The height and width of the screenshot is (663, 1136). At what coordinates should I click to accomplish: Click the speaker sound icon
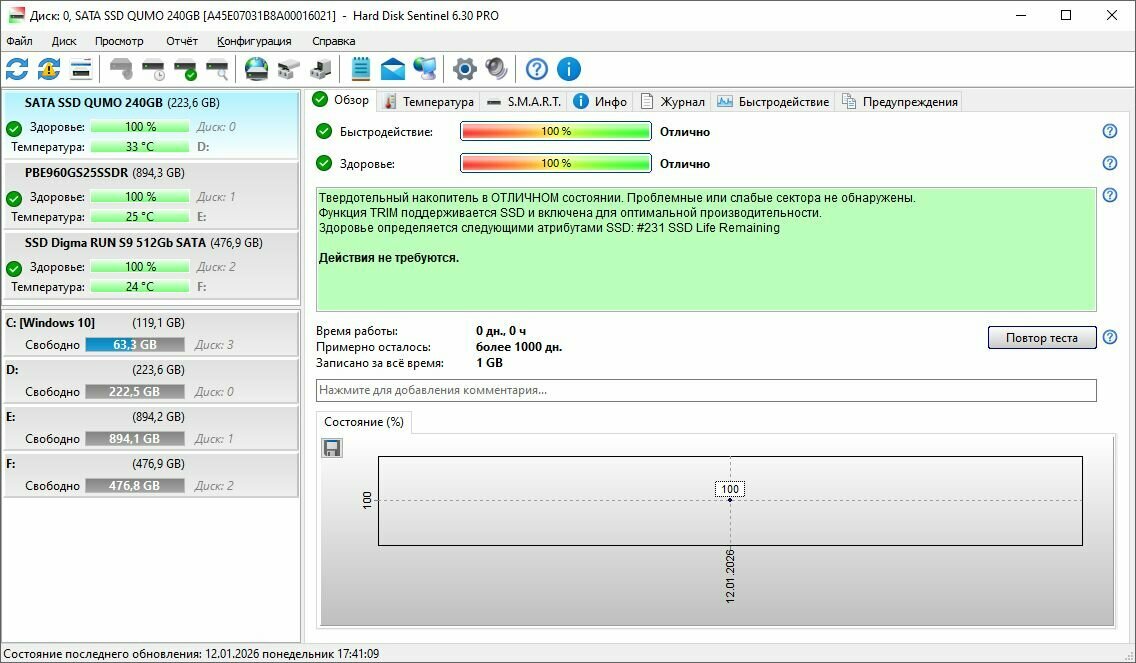(496, 70)
